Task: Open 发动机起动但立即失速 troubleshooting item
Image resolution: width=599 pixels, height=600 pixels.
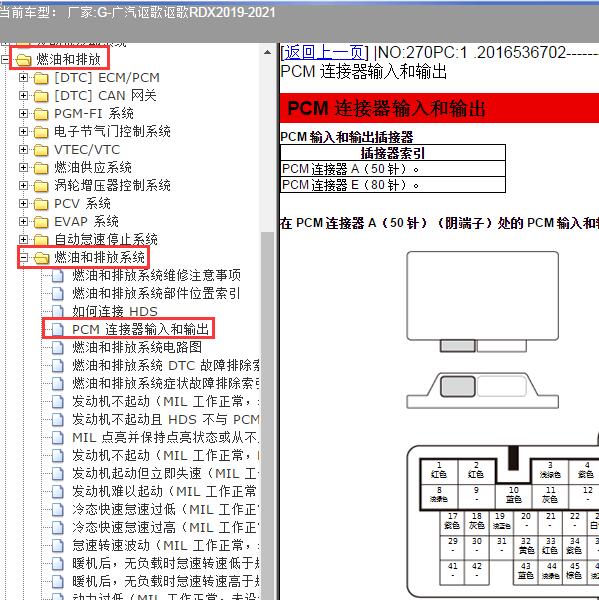Action: pos(165,474)
